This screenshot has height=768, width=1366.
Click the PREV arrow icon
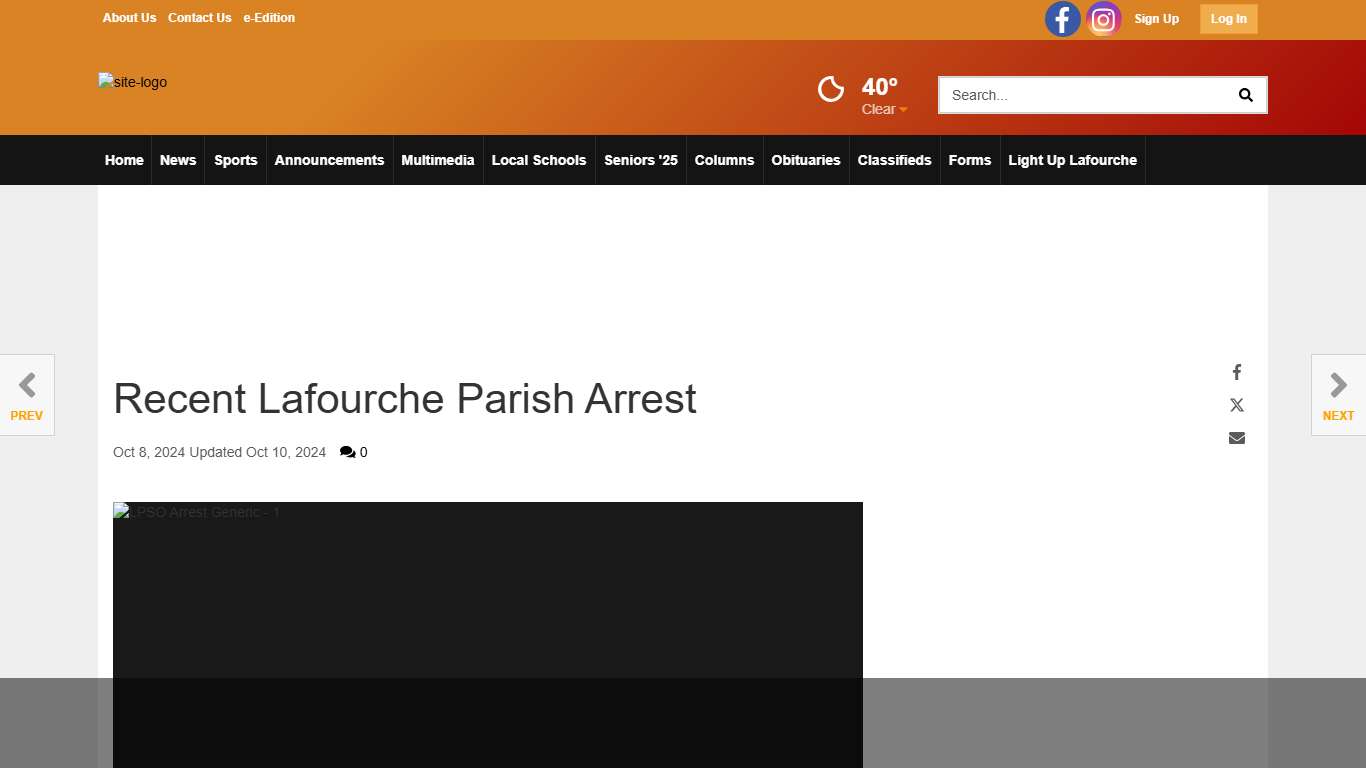point(27,383)
